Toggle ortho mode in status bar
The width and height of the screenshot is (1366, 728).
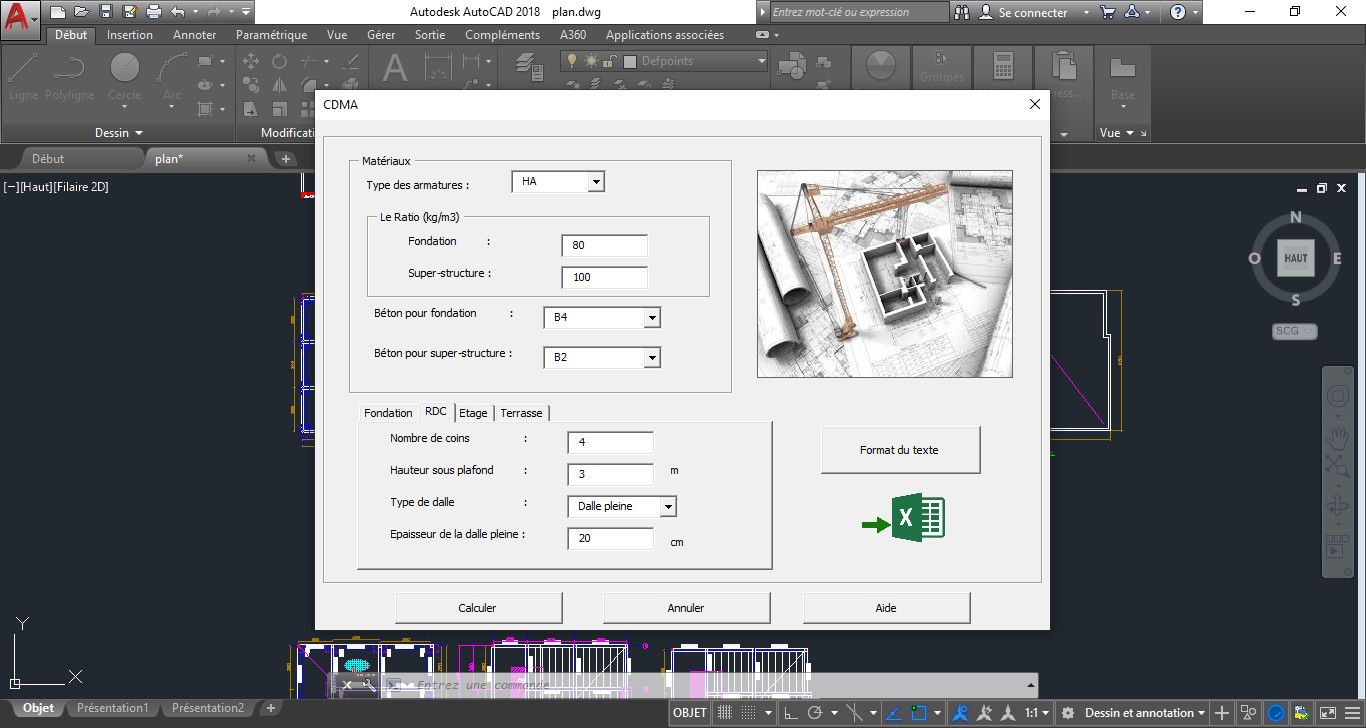click(x=790, y=713)
